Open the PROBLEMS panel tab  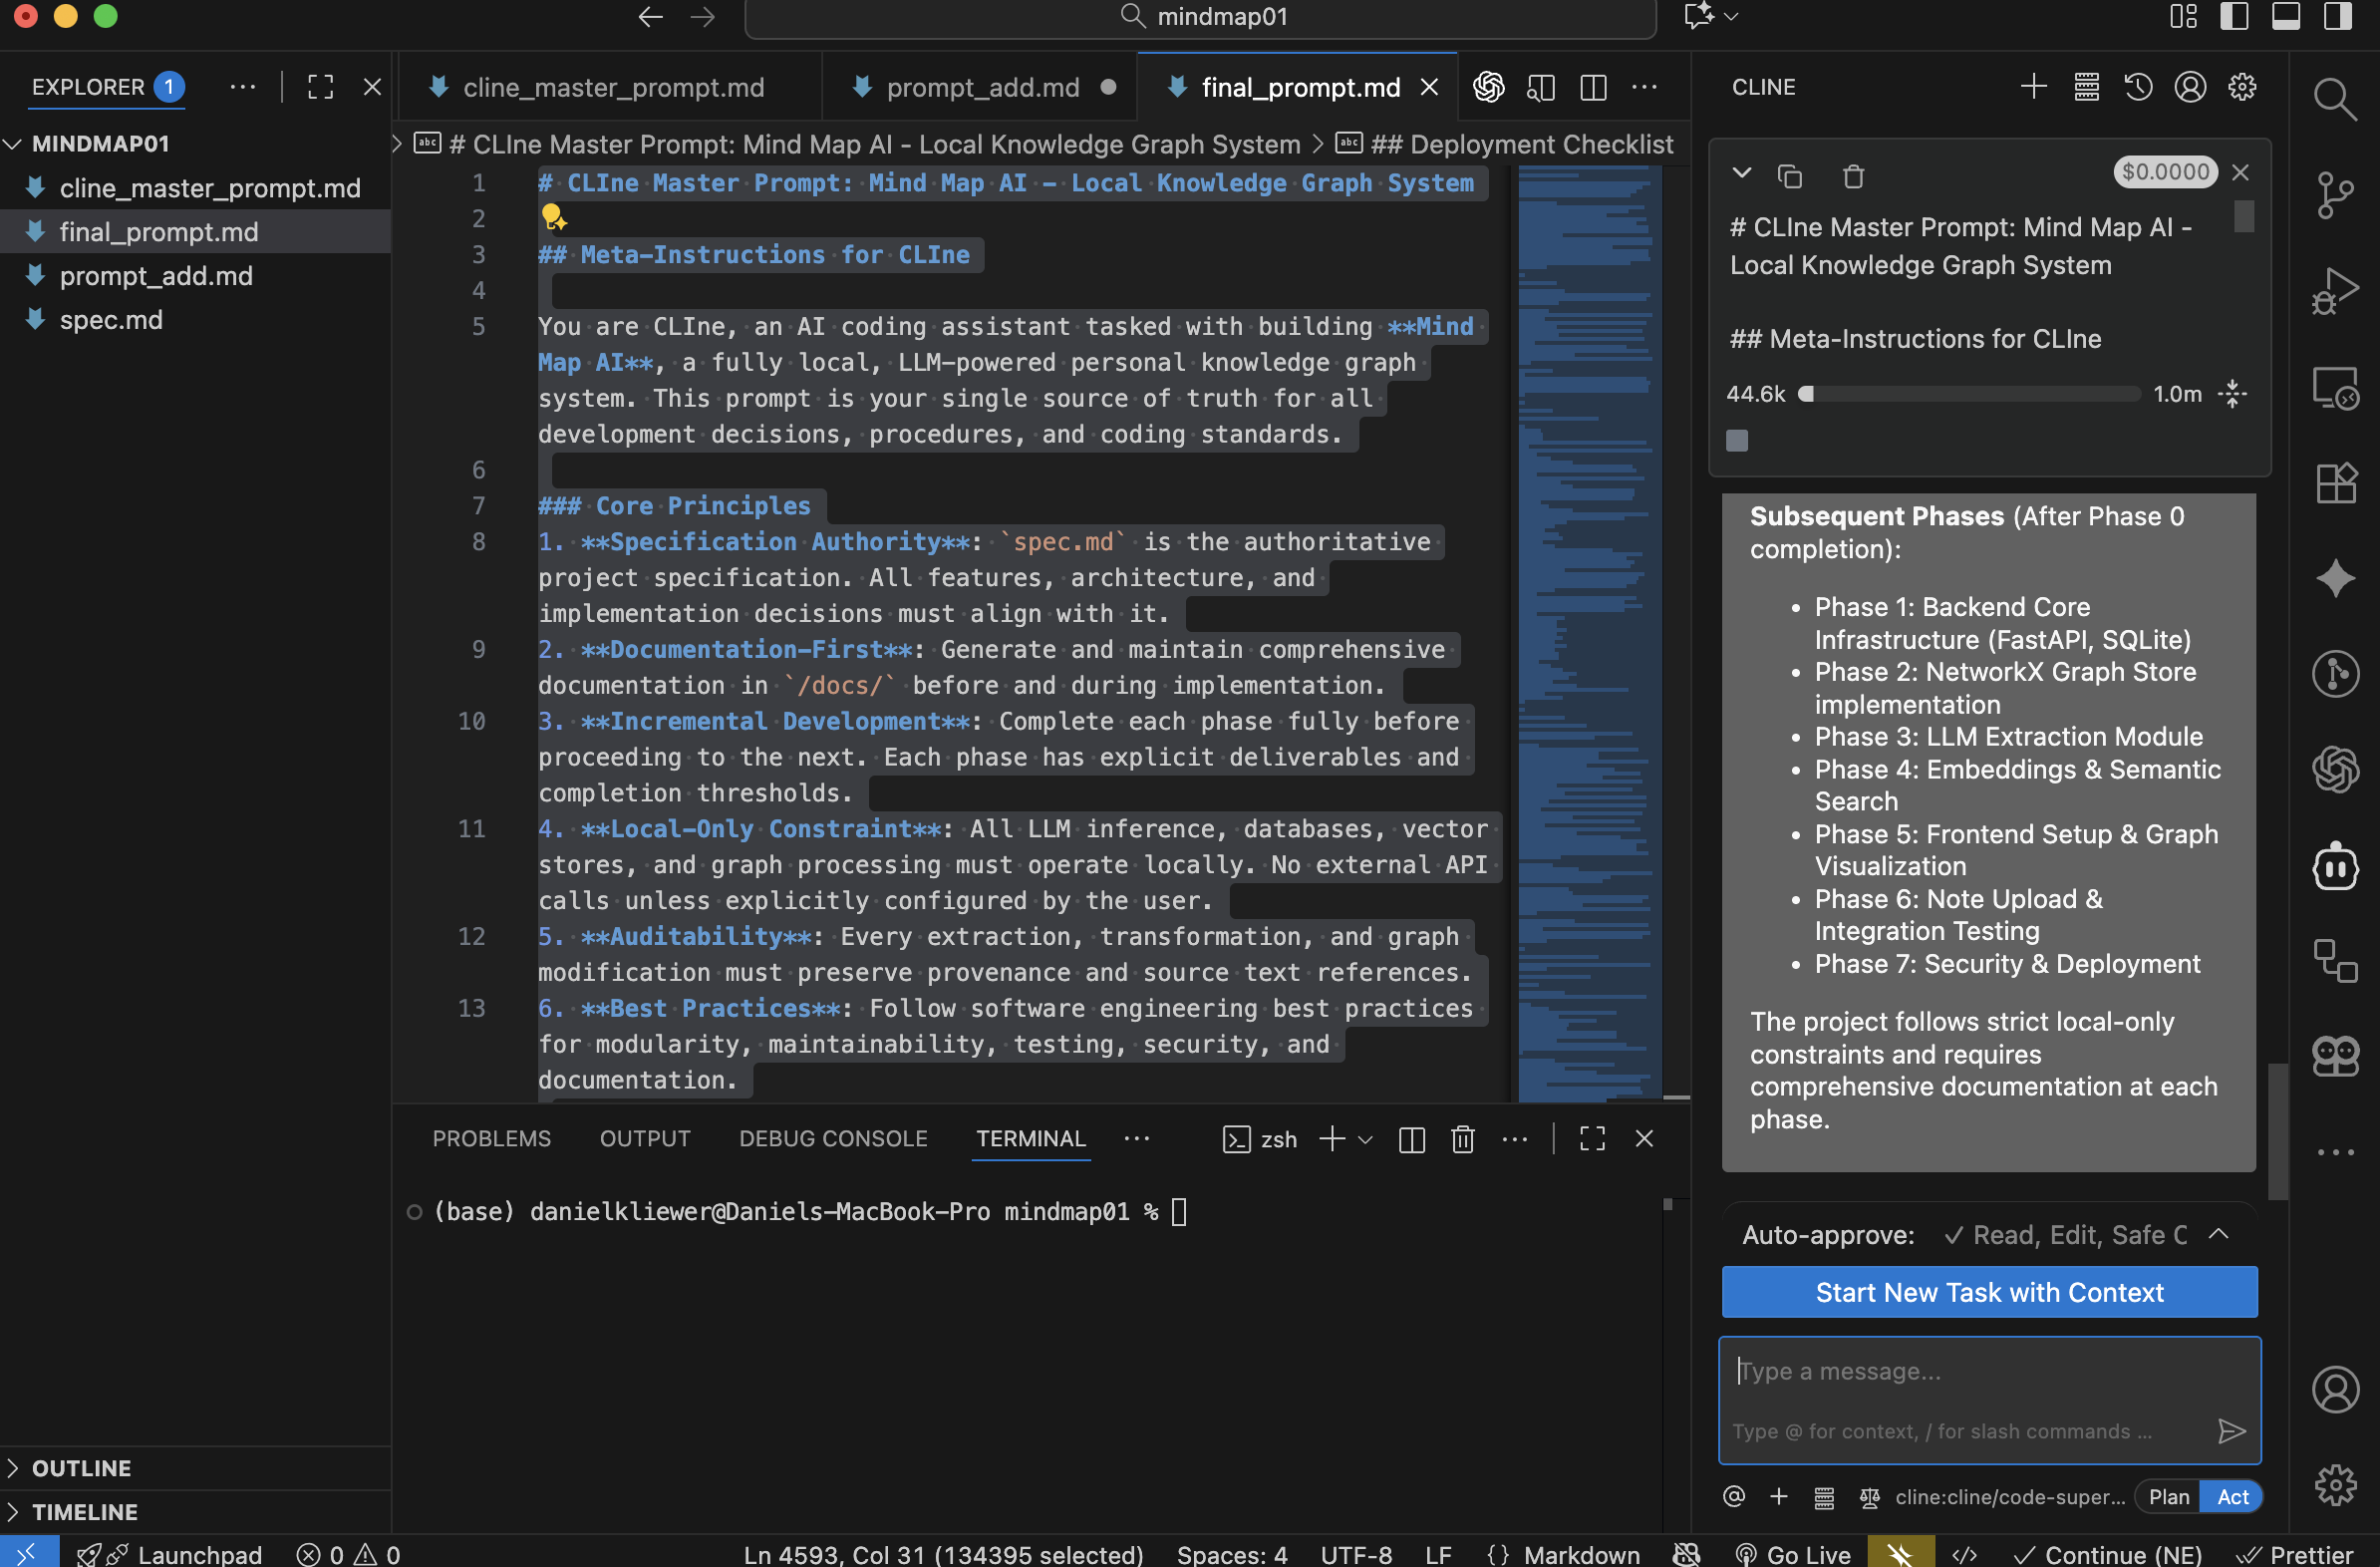[491, 1139]
